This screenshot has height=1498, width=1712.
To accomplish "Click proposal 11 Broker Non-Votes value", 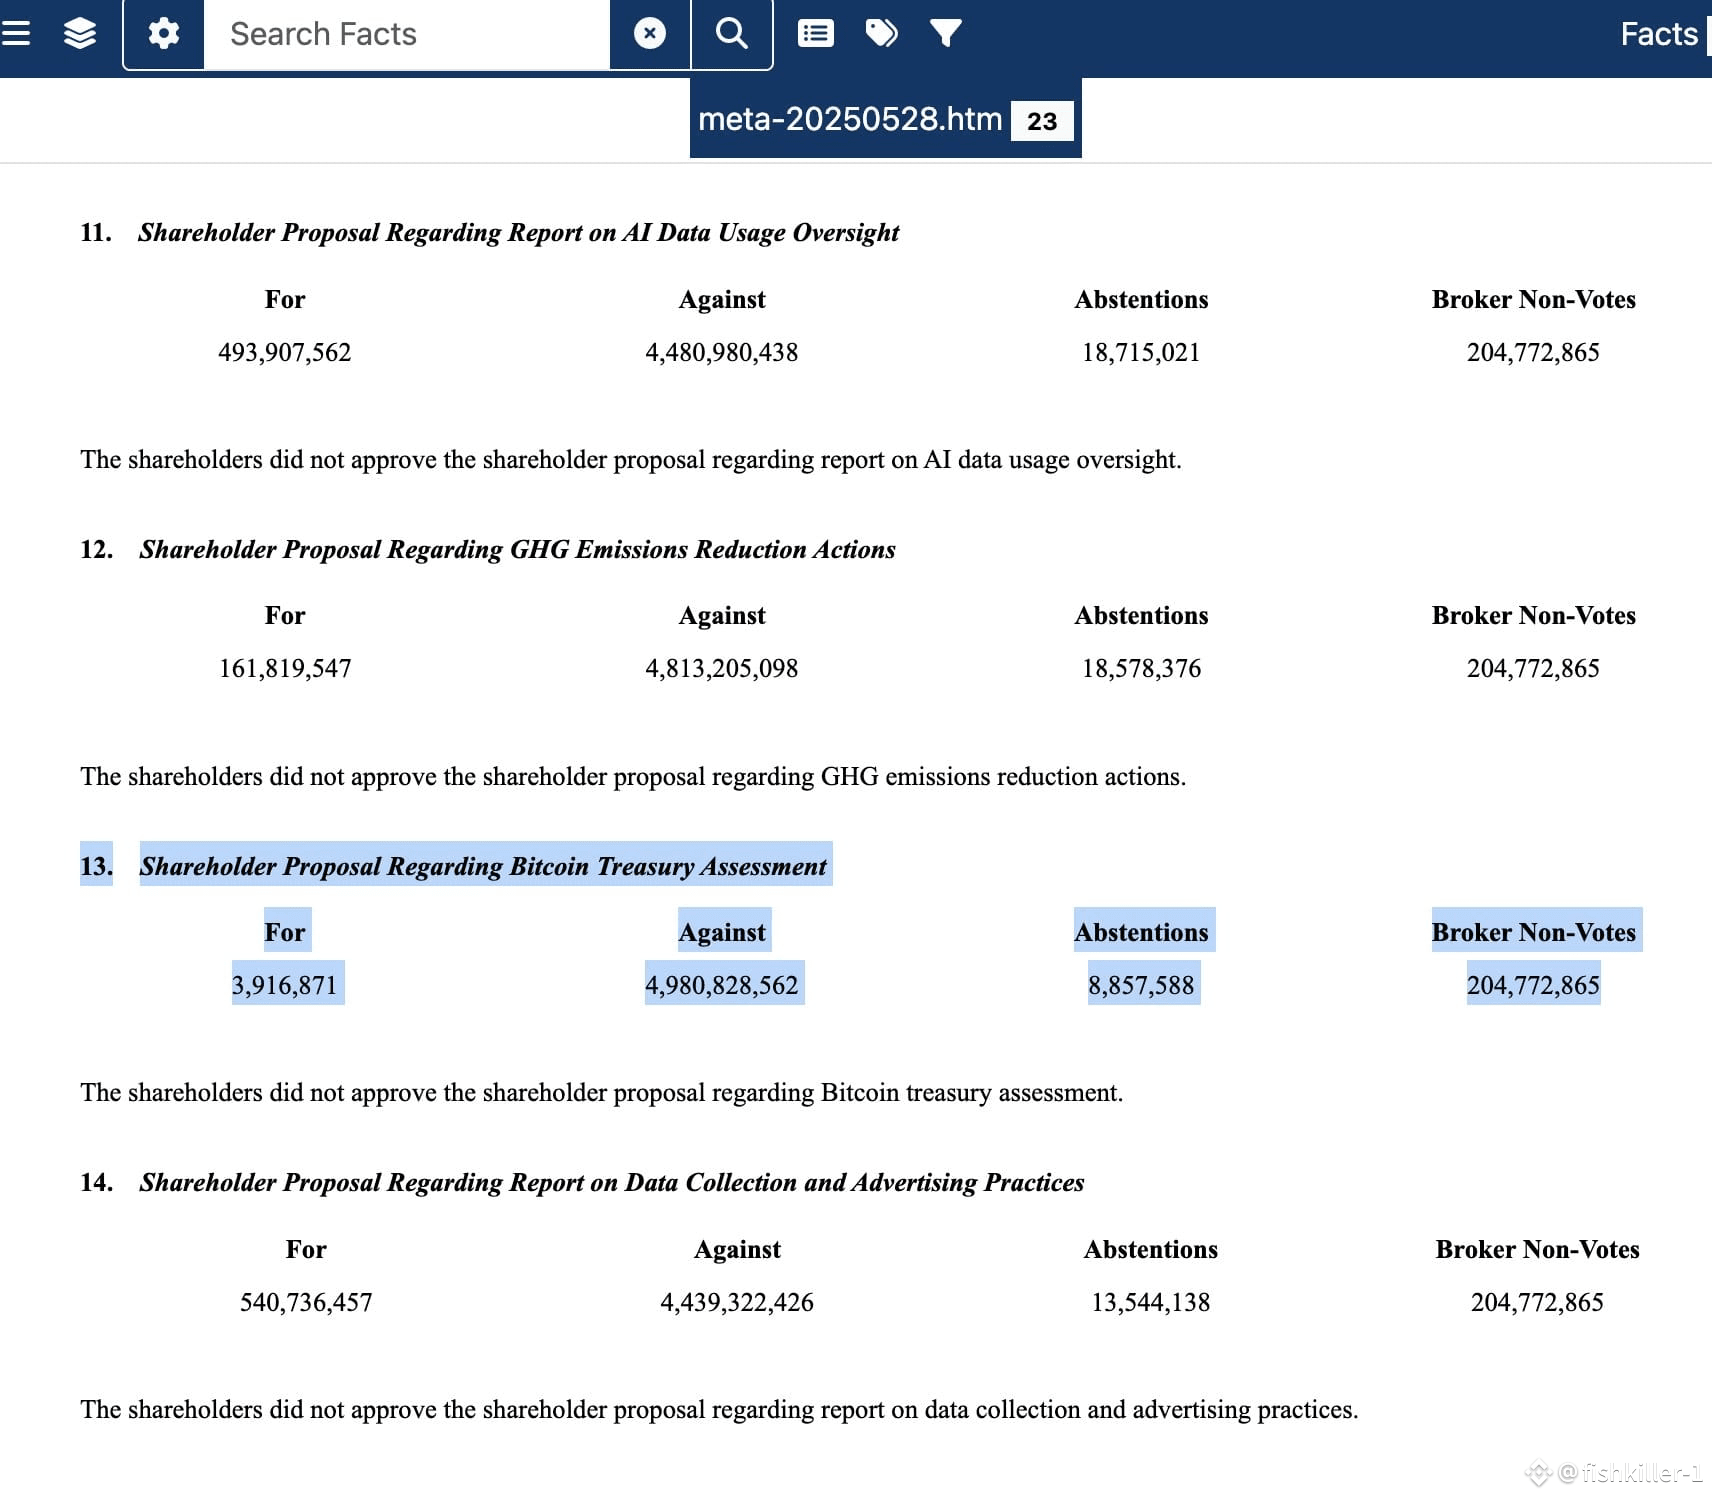I will [x=1533, y=352].
